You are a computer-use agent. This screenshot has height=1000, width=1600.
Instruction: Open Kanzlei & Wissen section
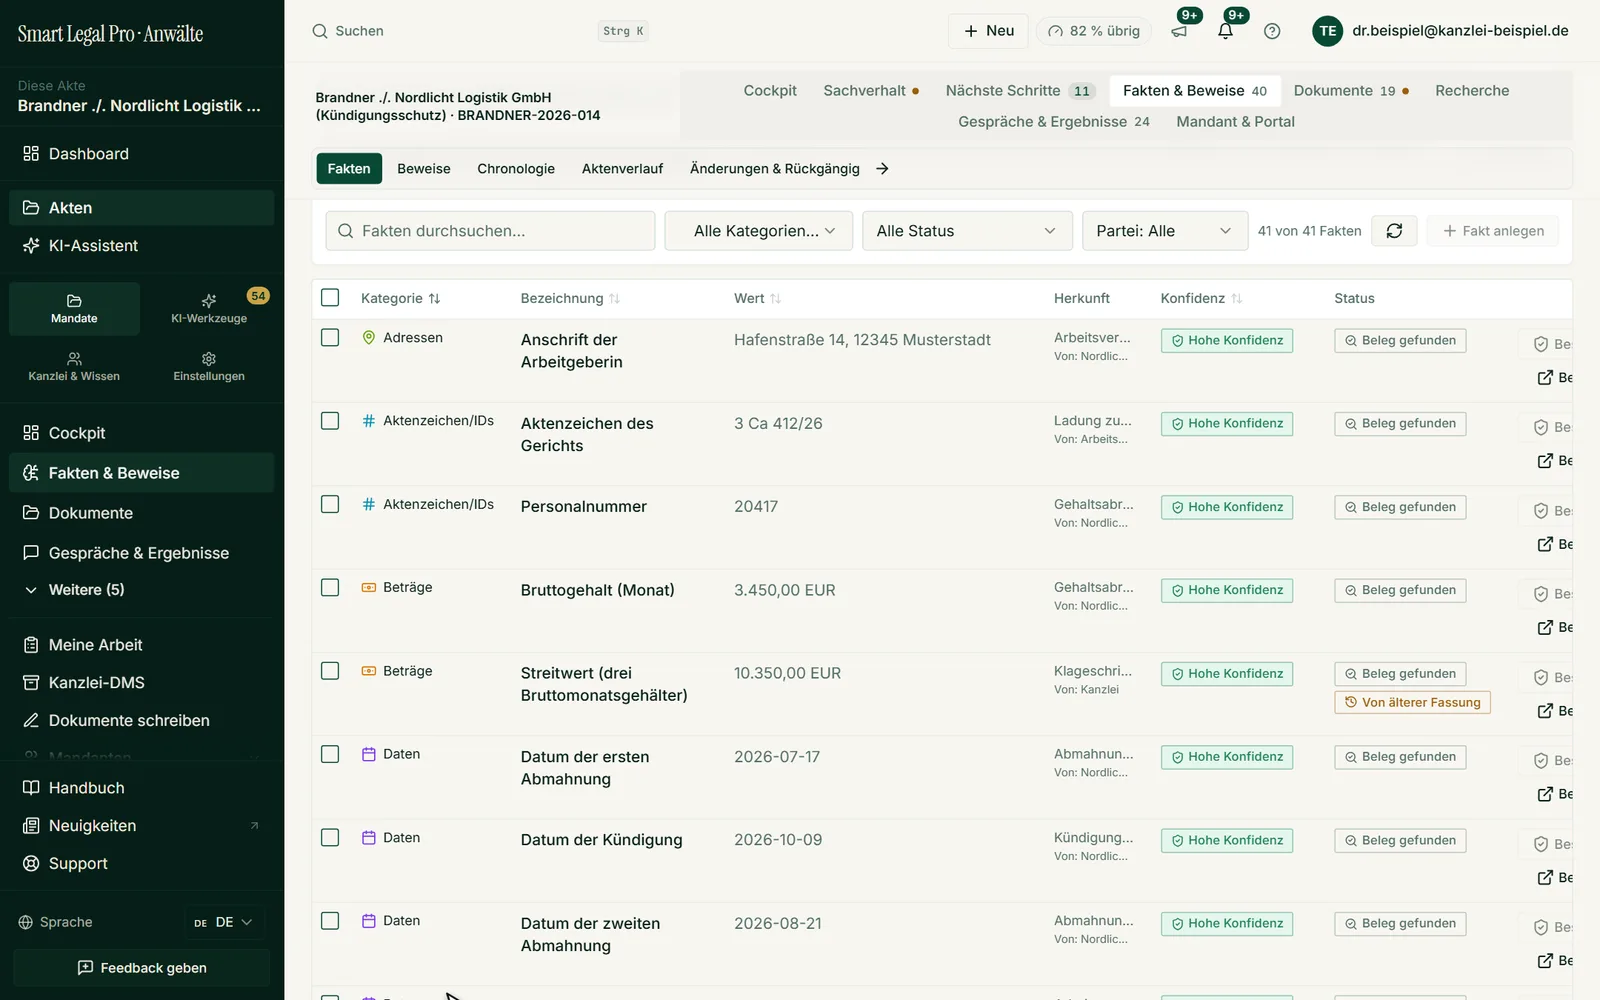point(74,366)
